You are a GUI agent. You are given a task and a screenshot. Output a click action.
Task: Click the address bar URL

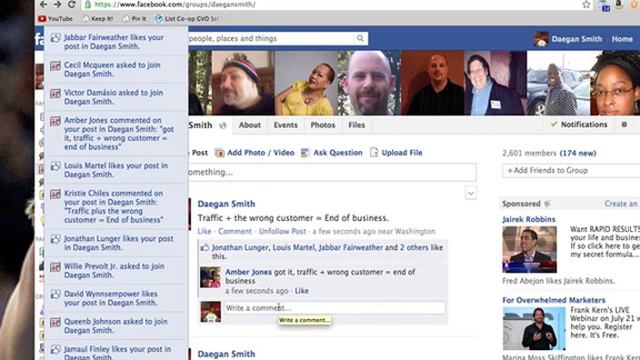(175, 4)
